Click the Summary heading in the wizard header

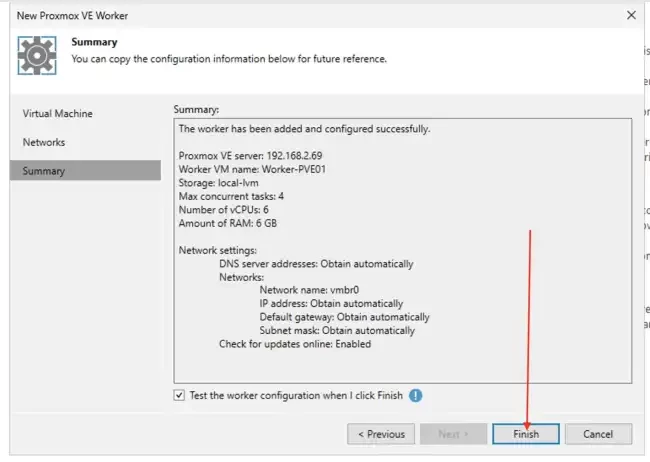pyautogui.click(x=94, y=42)
